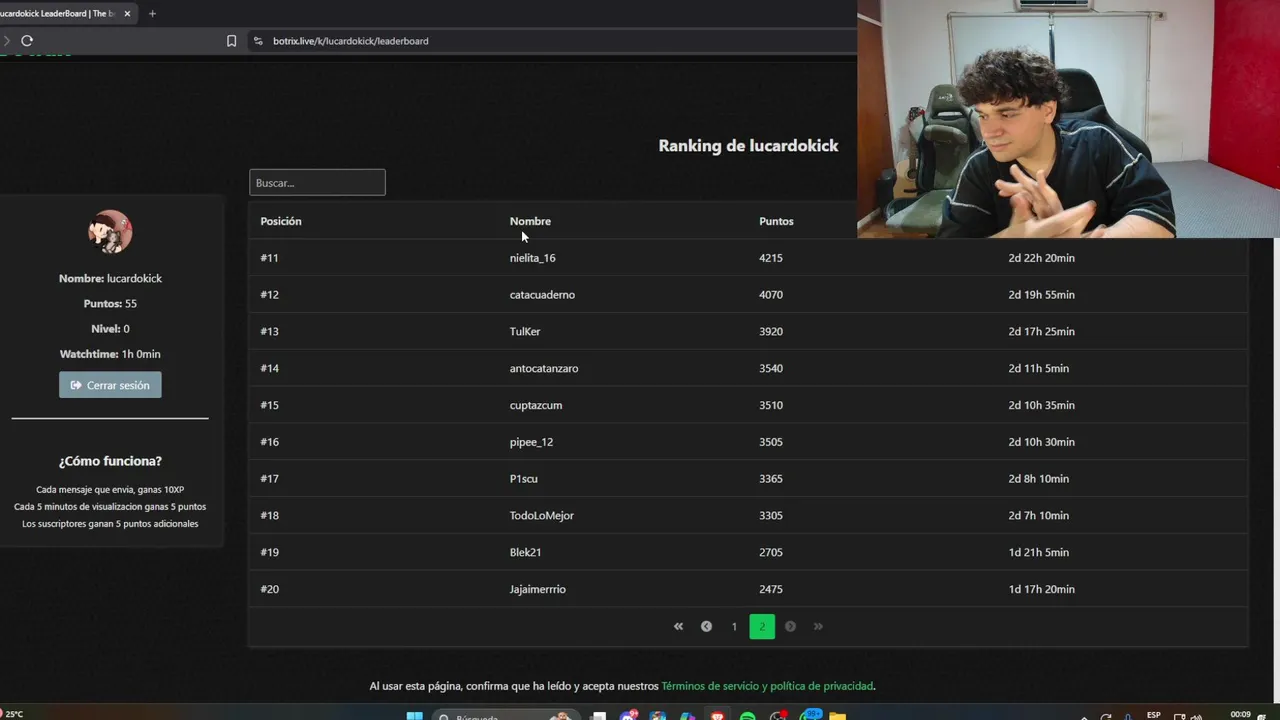Click position #11 cell
This screenshot has width=1280, height=720.
[x=269, y=258]
